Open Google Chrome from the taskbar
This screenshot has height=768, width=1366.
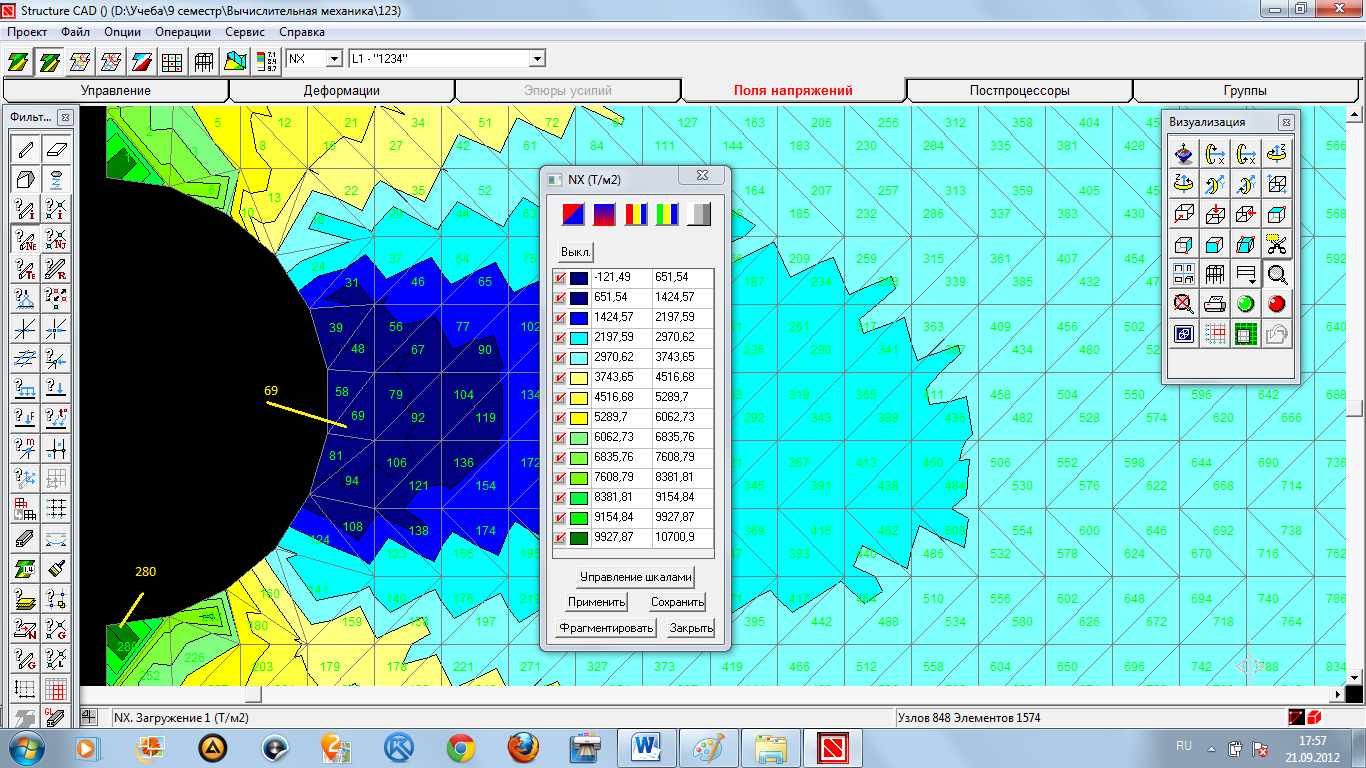point(461,747)
